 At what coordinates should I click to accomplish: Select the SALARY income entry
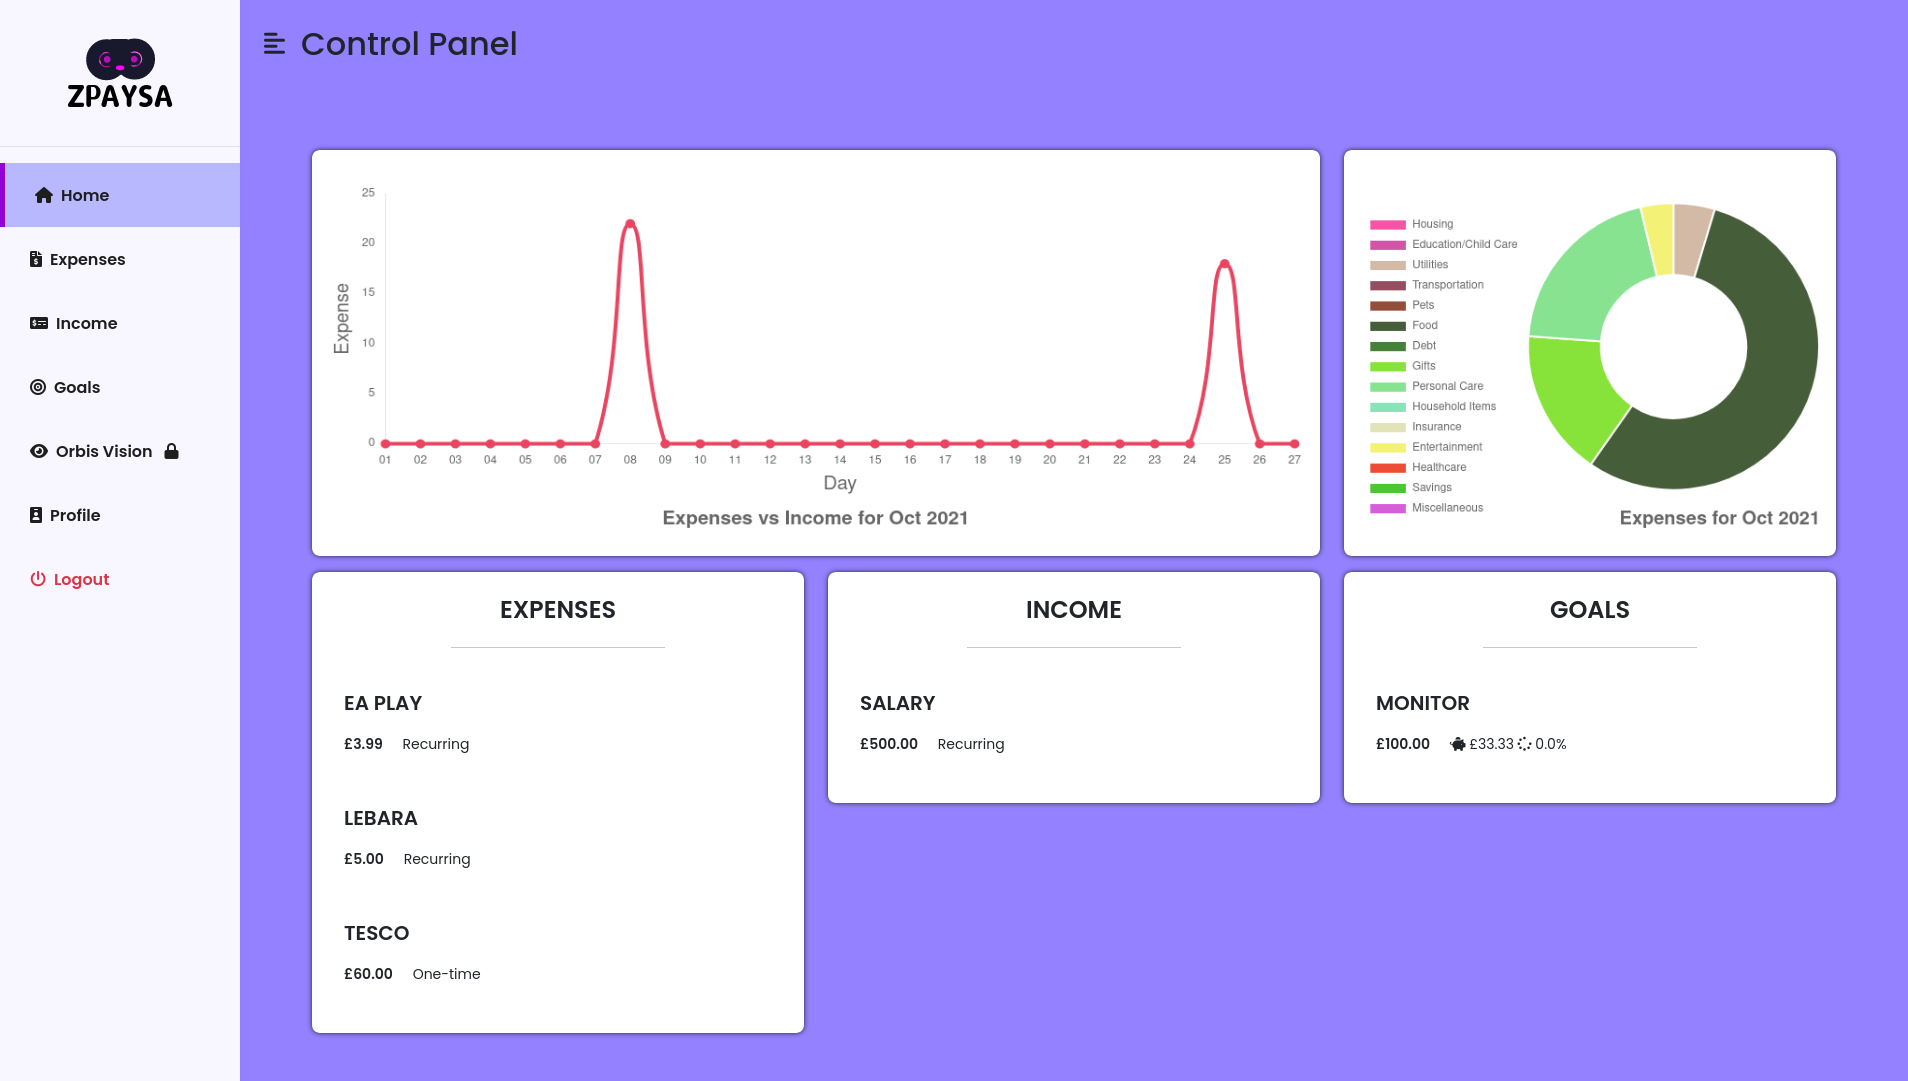click(1074, 723)
